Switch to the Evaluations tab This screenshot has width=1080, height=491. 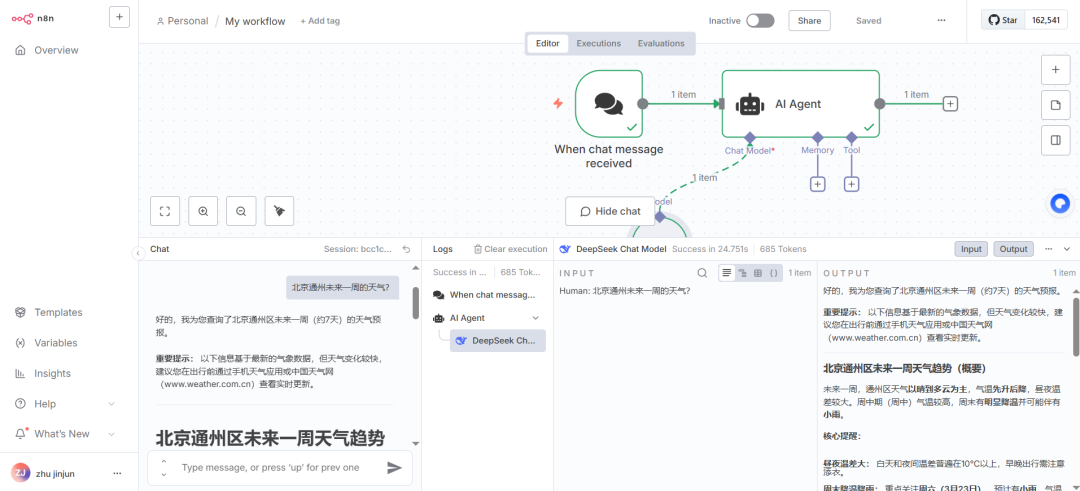(x=661, y=43)
